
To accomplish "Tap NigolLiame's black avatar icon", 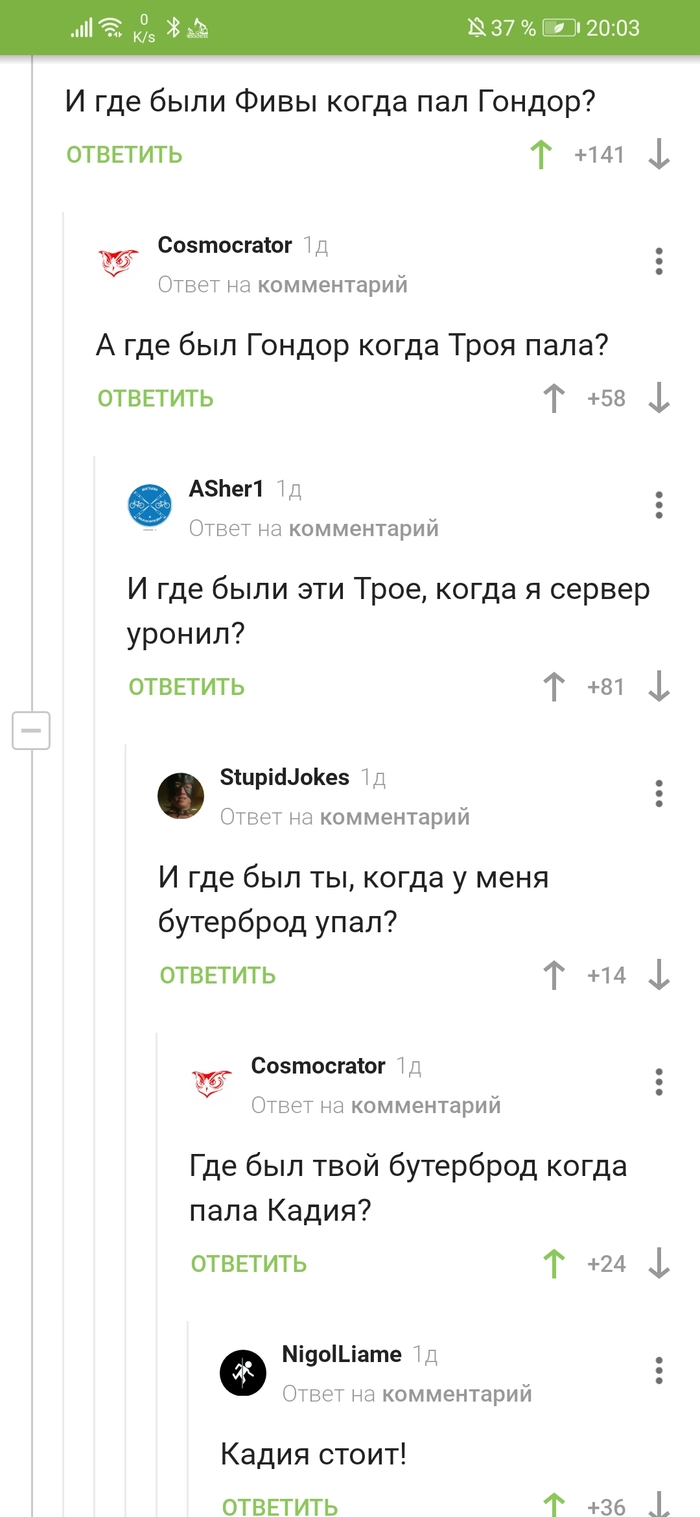I will click(243, 1372).
